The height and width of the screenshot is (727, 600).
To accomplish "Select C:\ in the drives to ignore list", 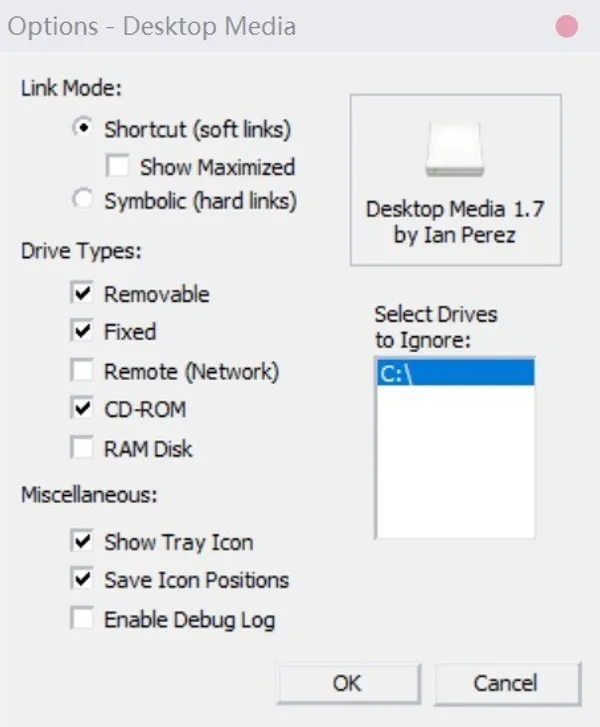I will pyautogui.click(x=455, y=372).
